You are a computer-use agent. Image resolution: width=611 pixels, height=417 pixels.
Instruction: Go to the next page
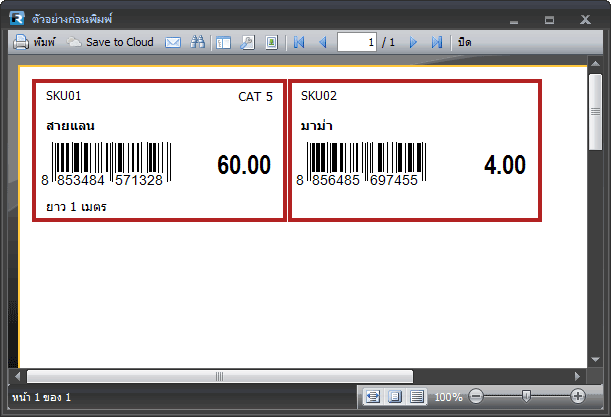[x=413, y=43]
